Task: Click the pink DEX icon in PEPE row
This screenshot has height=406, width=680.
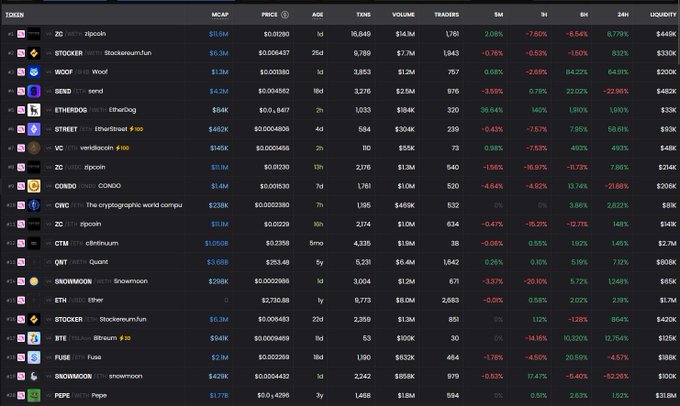Action: (21, 396)
